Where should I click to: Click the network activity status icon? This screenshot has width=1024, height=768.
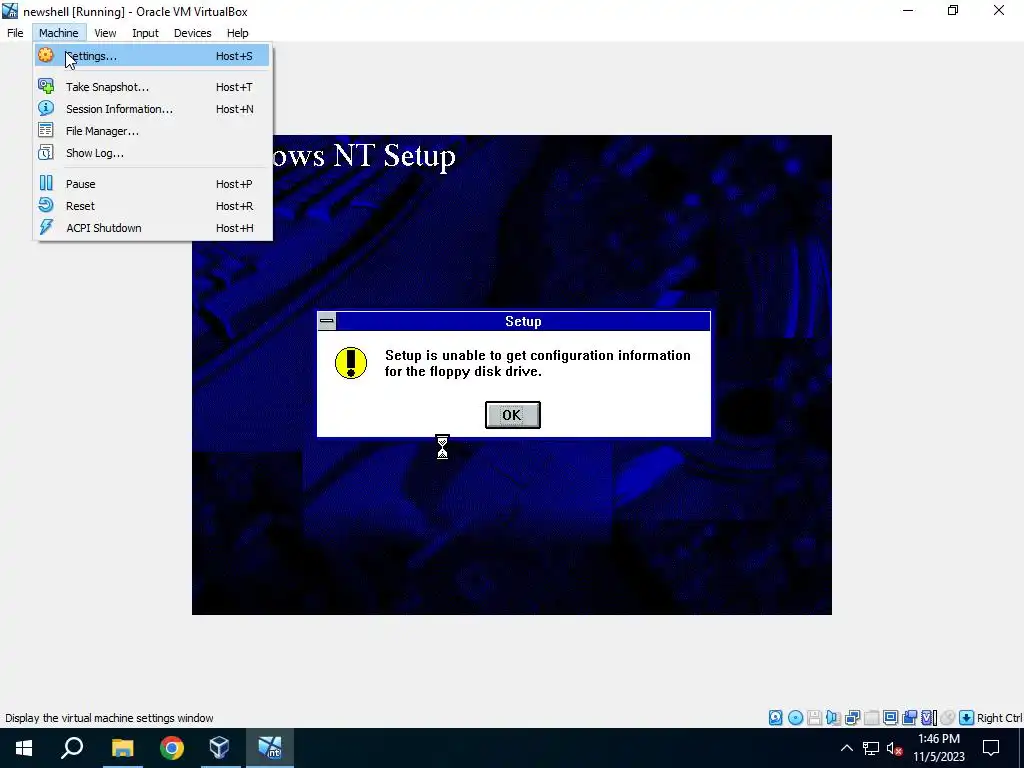[x=852, y=718]
